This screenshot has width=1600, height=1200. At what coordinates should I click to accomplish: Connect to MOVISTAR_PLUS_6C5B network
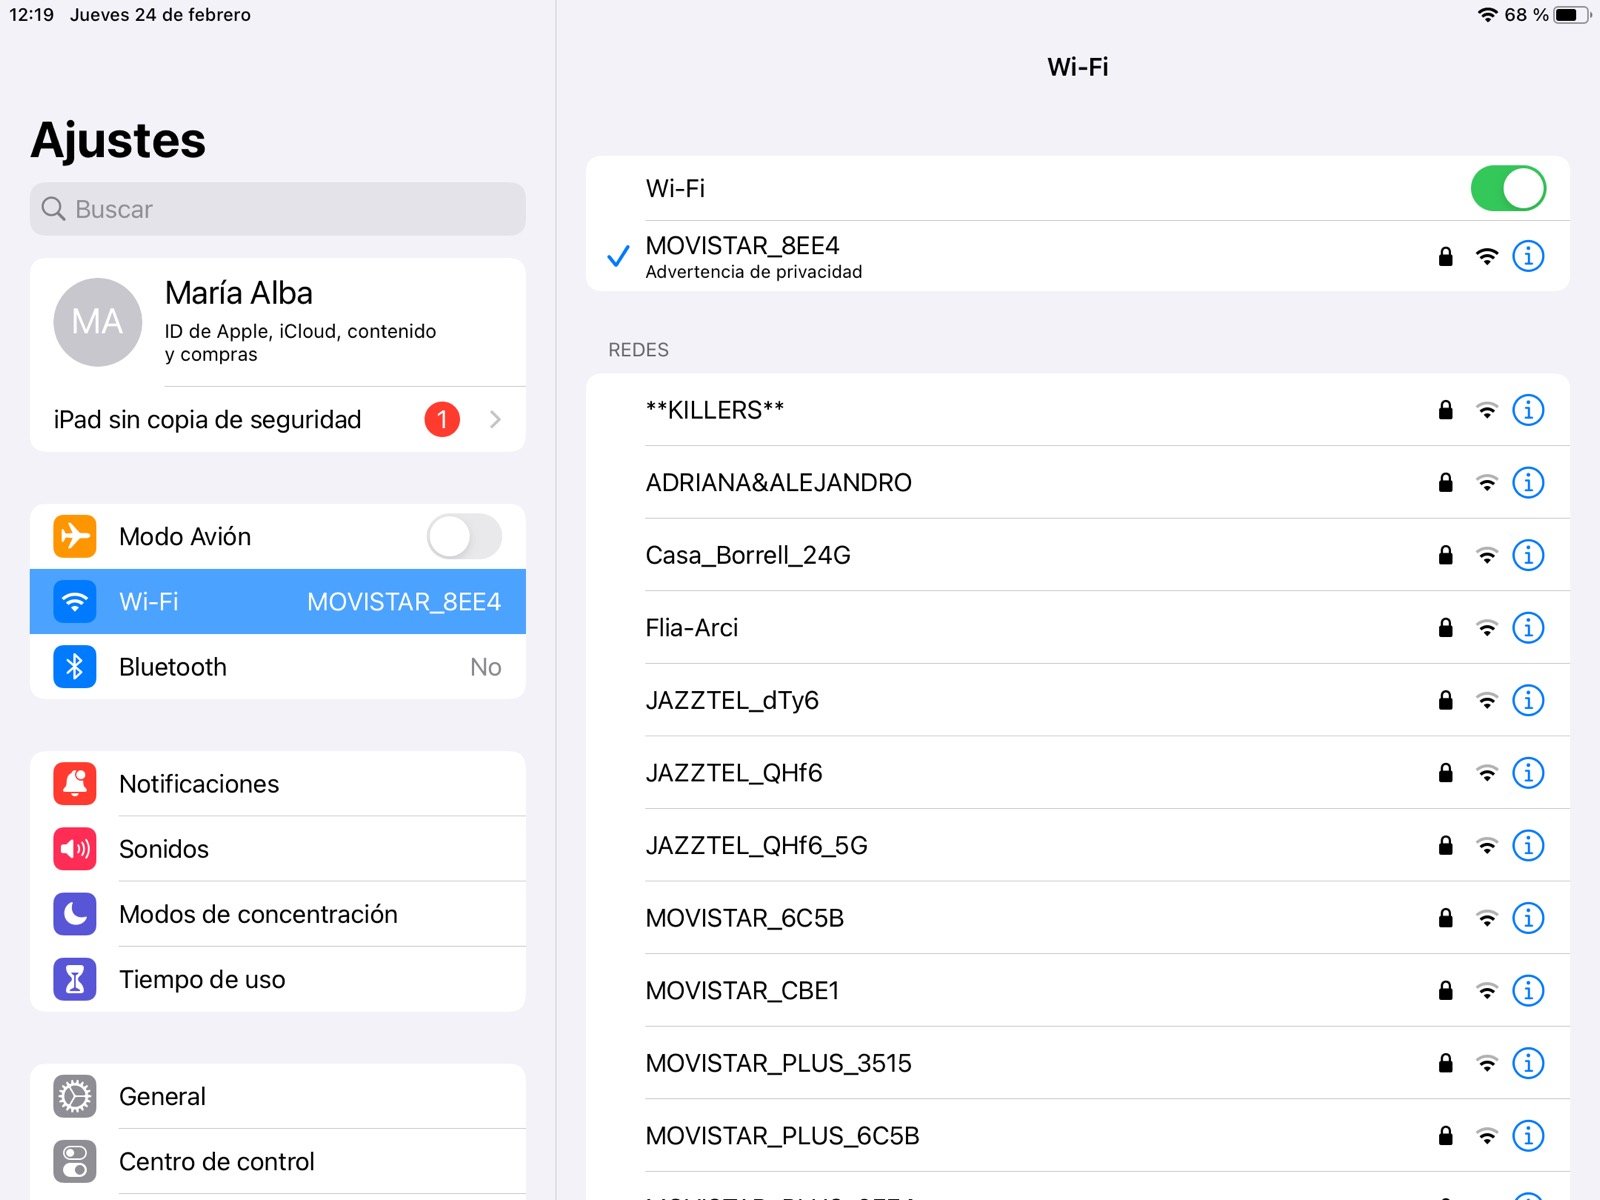1078,1136
